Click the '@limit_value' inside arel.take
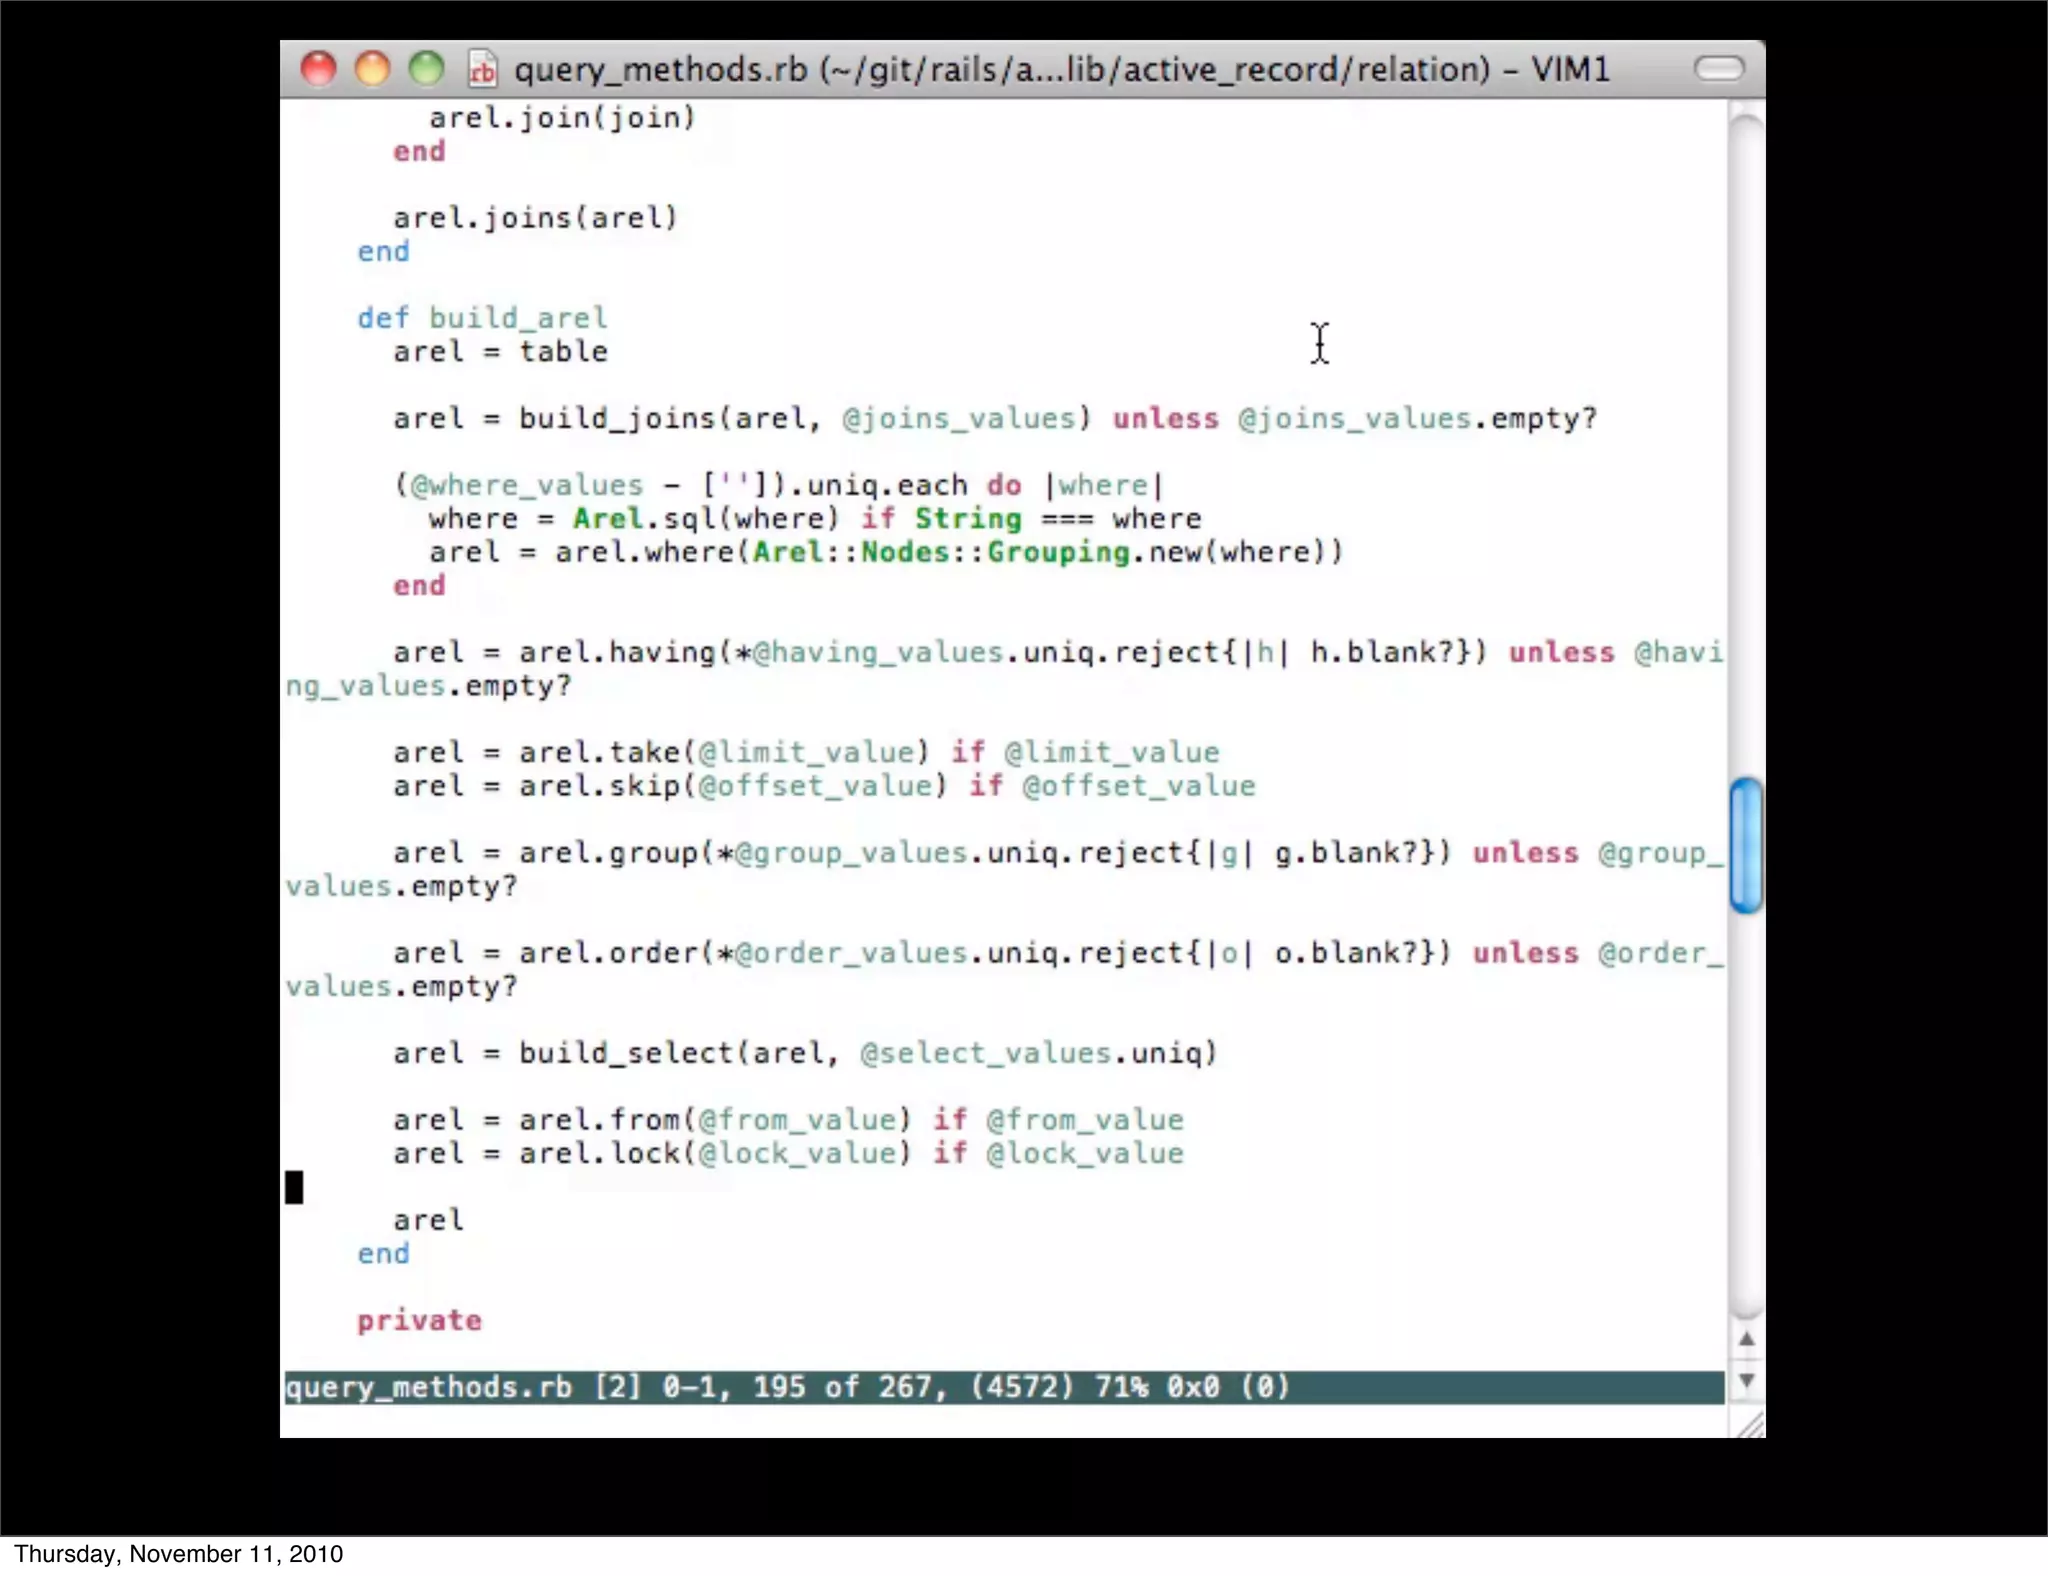Screen dimensions: 2048x1576 point(806,752)
